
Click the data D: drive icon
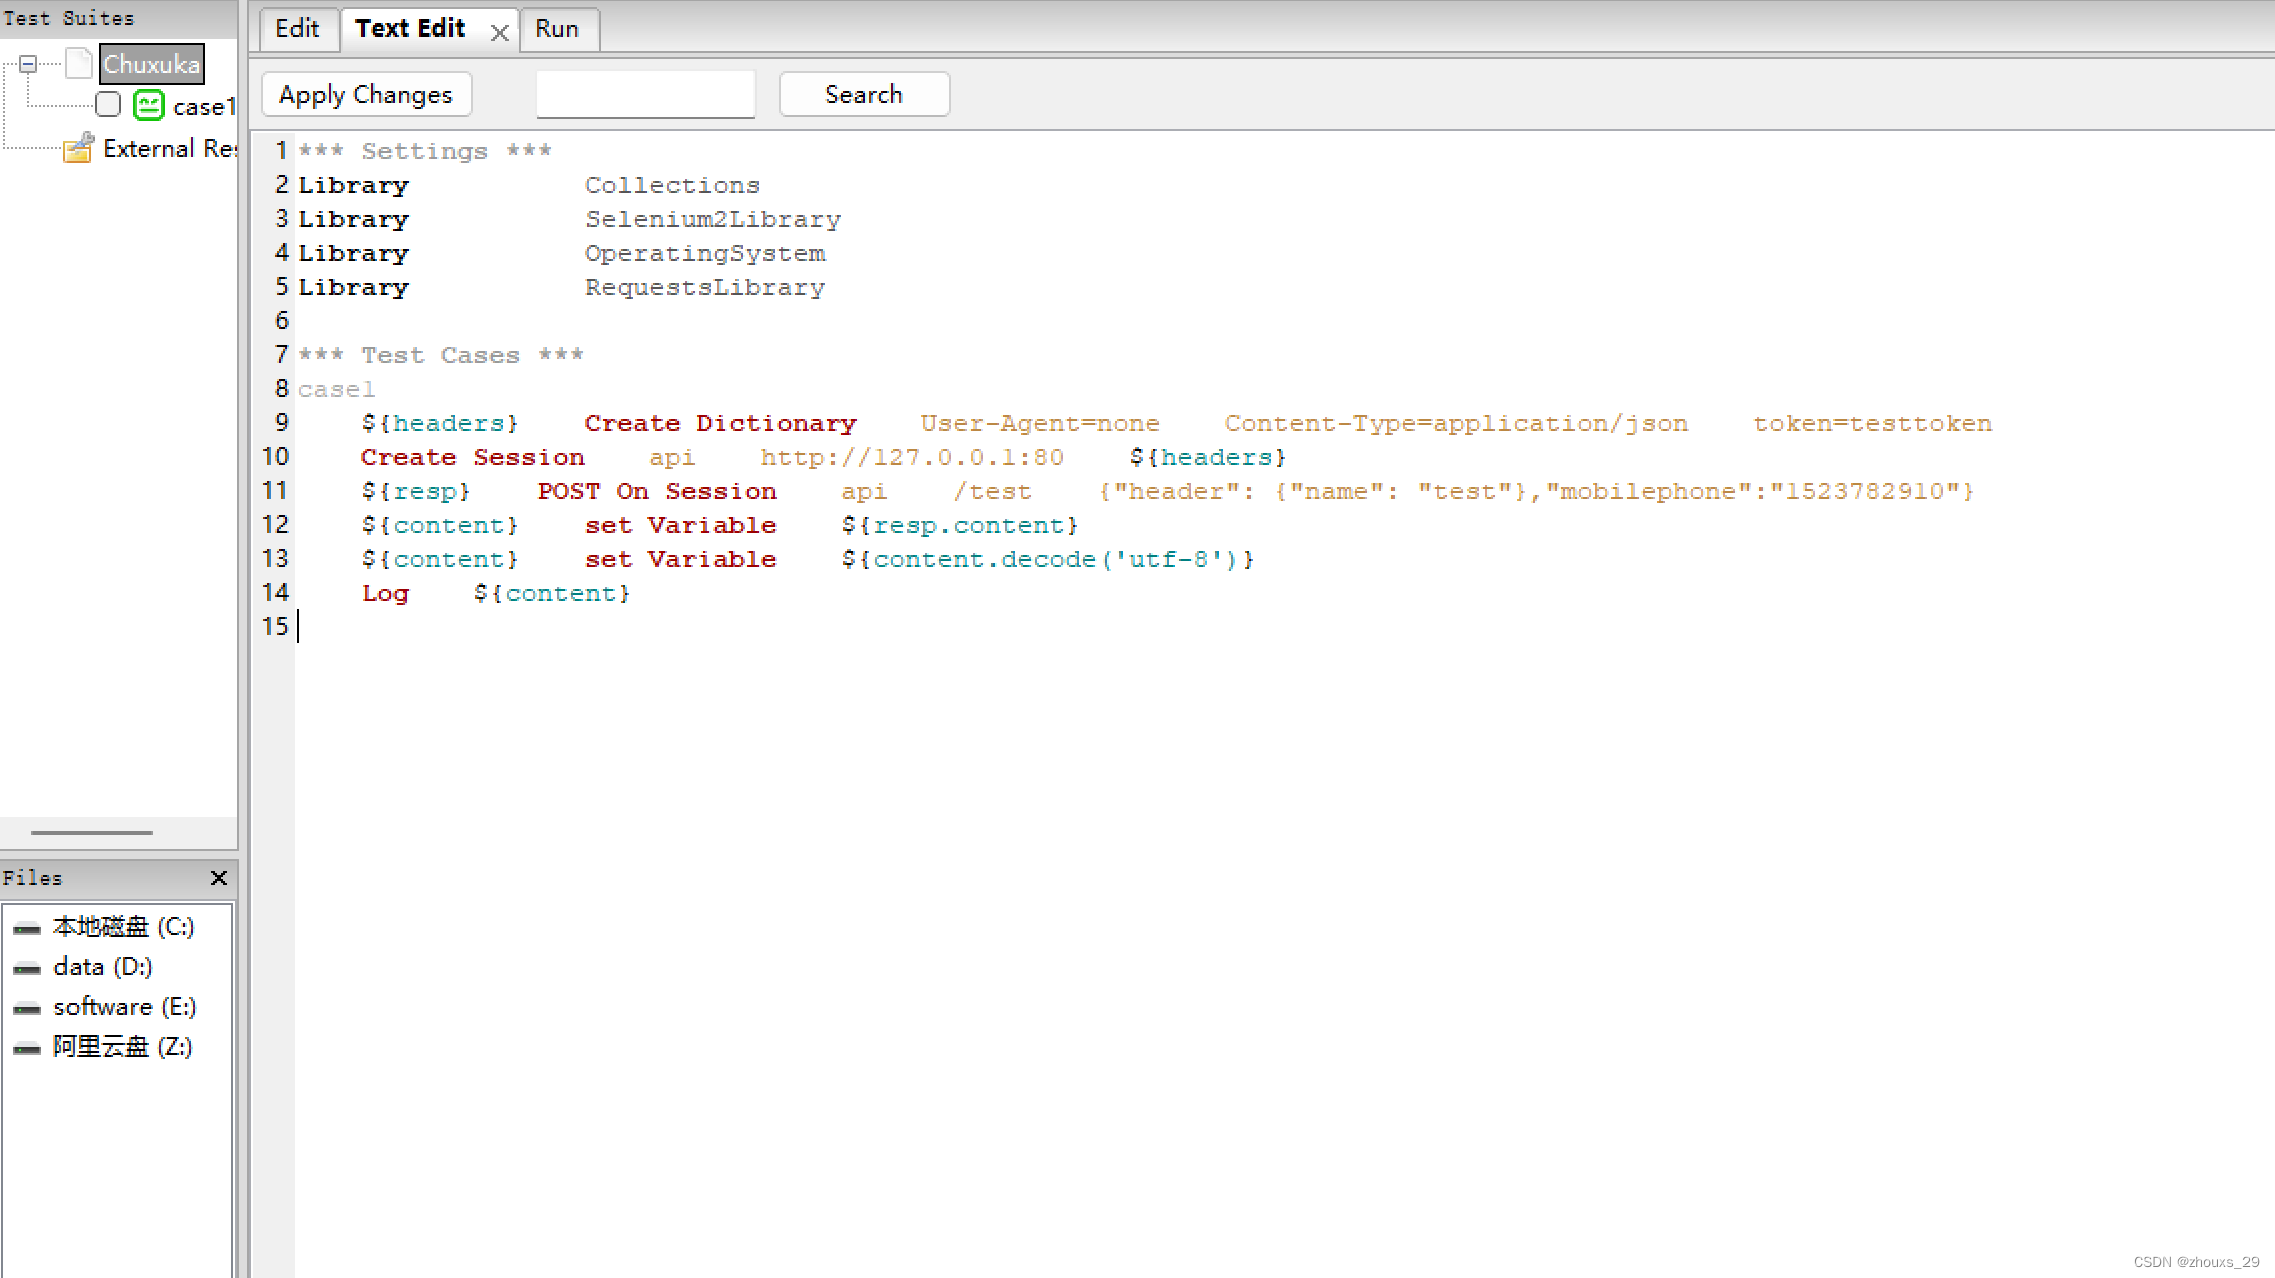coord(27,968)
